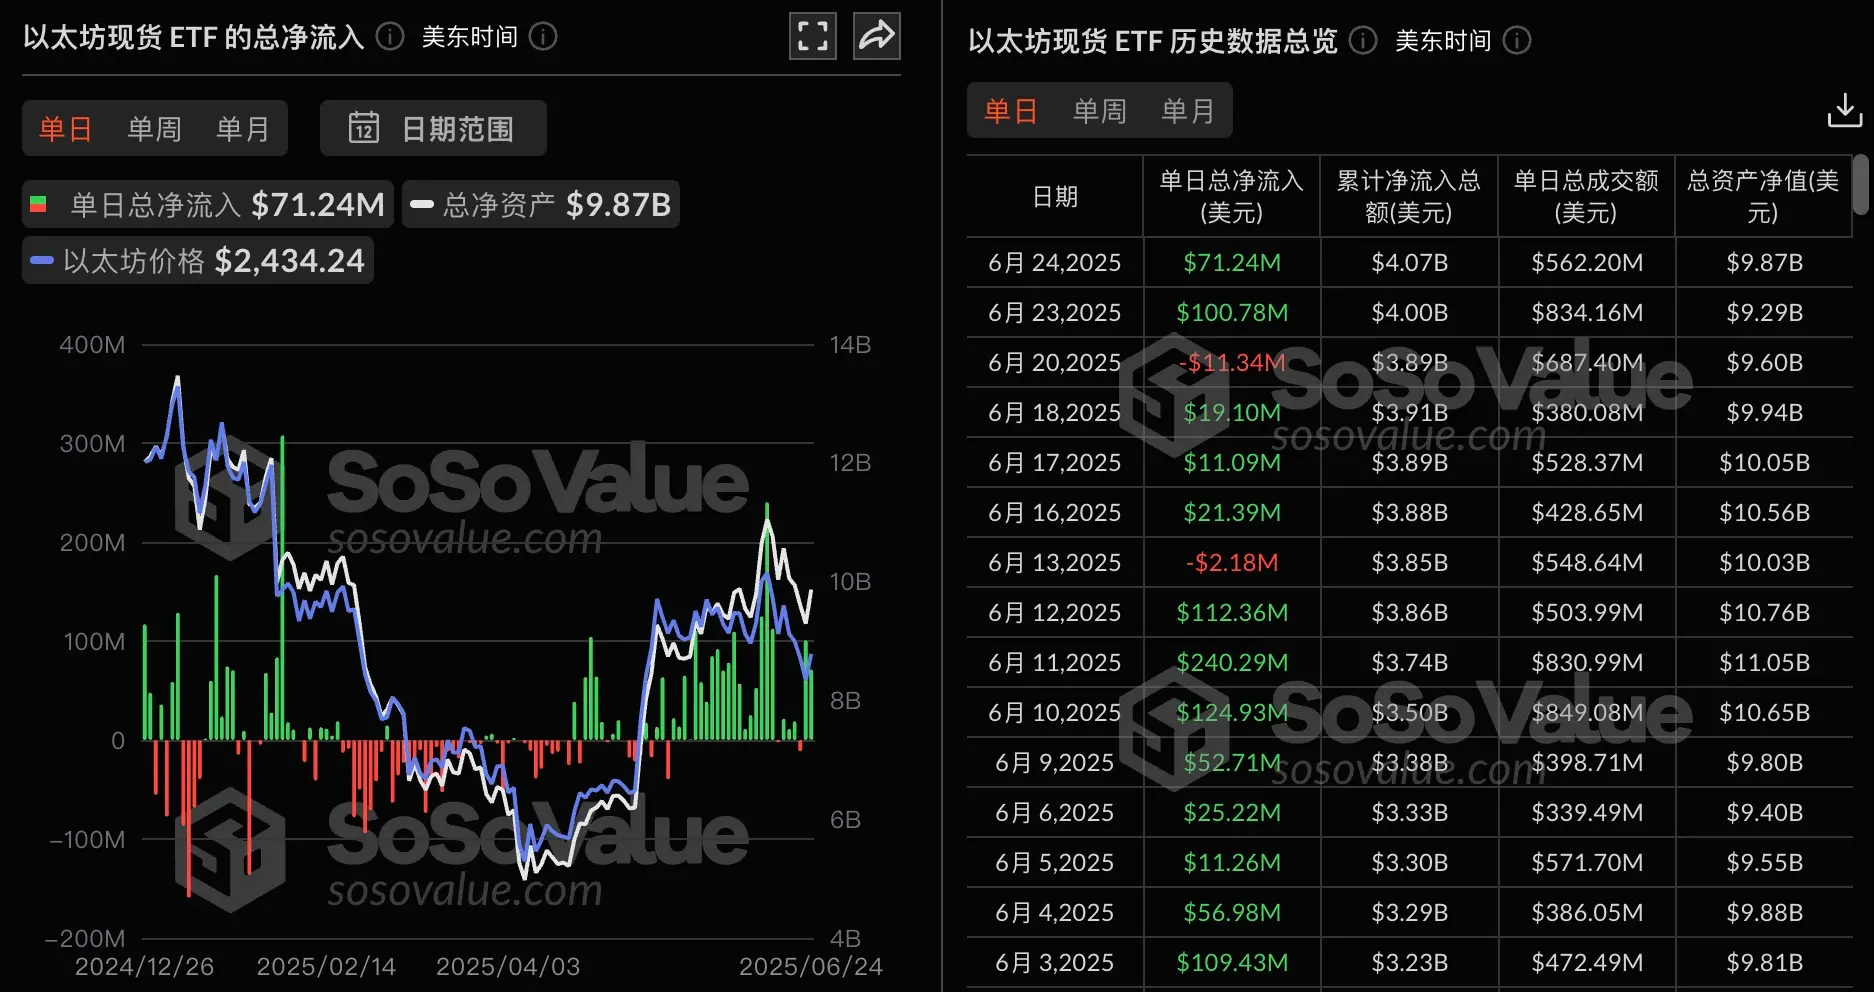Open the calendar date range icon
1874x992 pixels.
[x=366, y=128]
